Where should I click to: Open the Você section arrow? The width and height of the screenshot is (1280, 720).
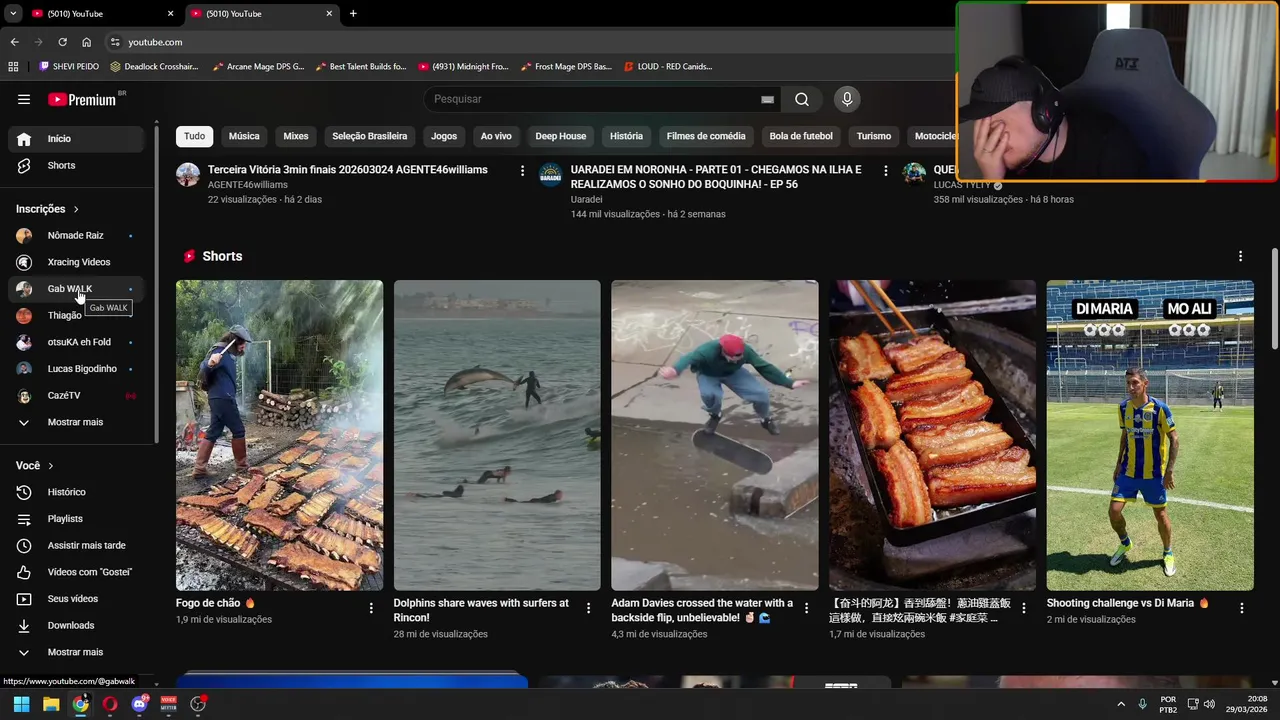51,466
